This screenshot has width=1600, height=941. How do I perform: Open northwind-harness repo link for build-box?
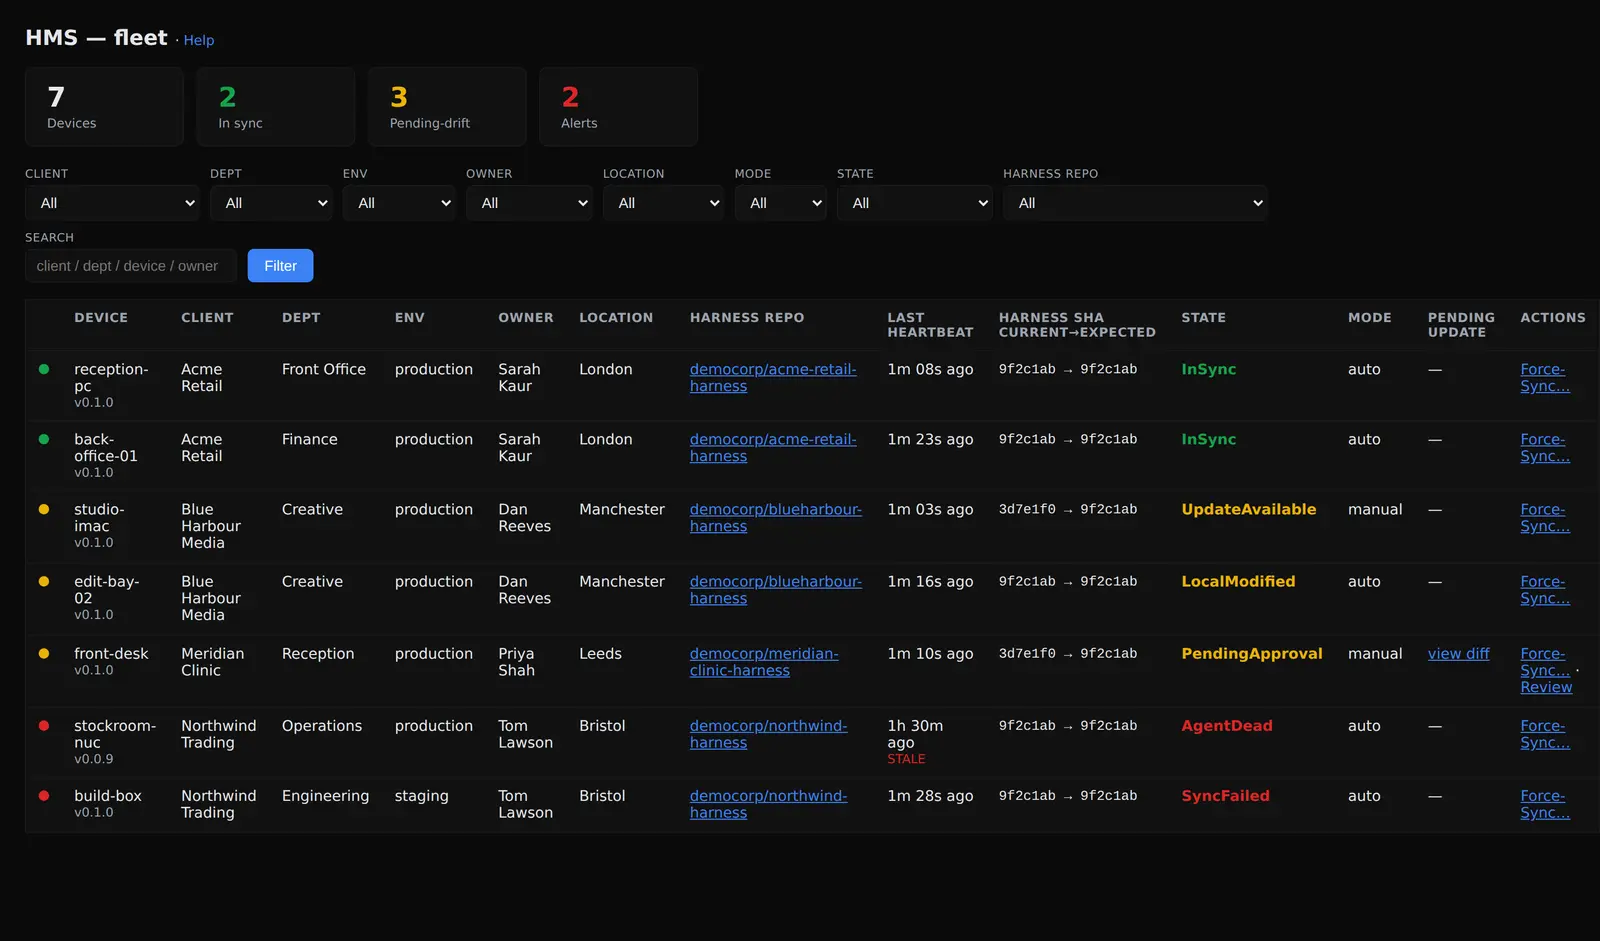point(768,804)
